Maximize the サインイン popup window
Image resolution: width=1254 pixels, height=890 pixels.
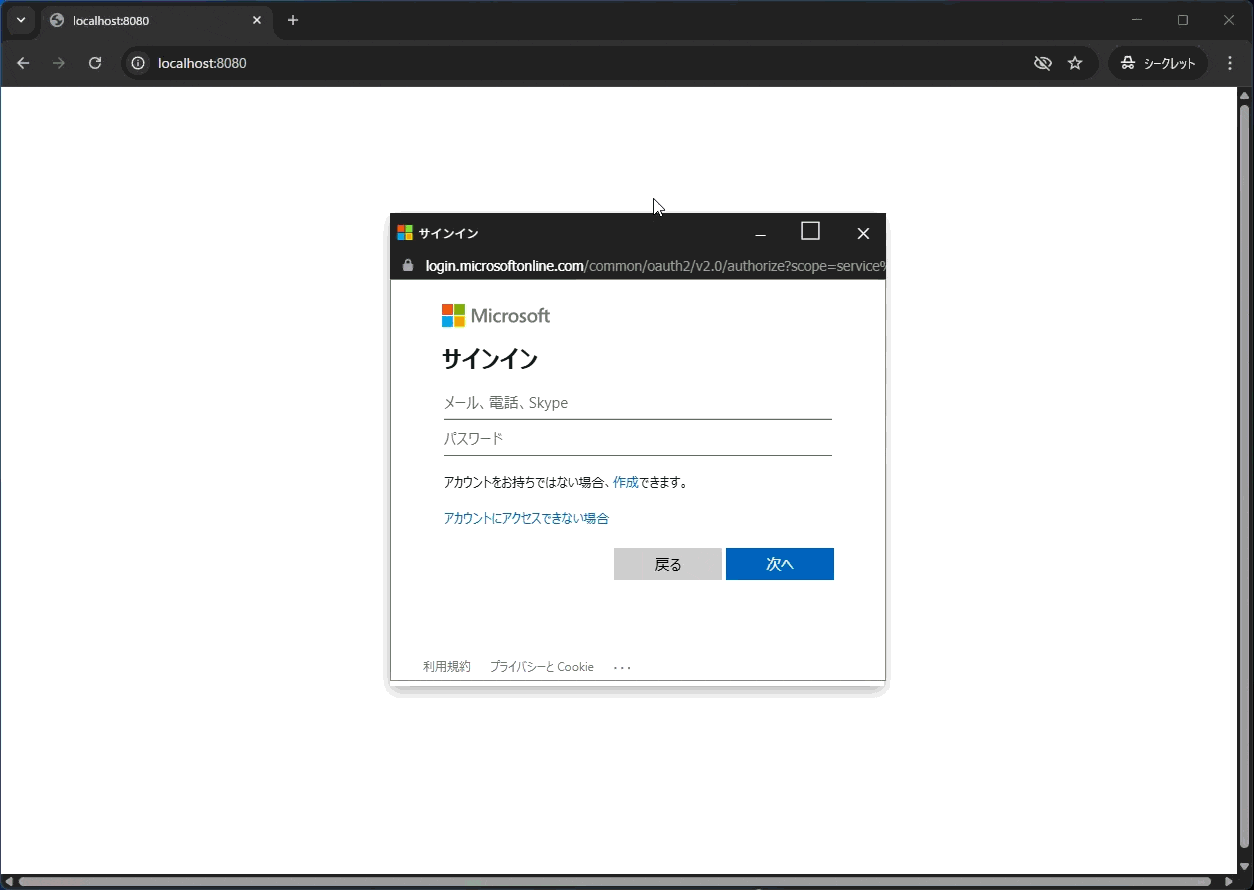[811, 232]
